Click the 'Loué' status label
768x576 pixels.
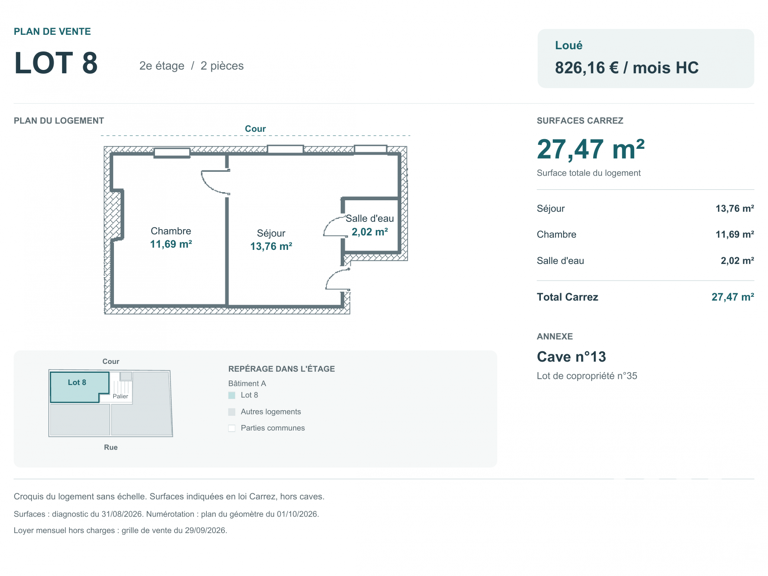point(569,46)
